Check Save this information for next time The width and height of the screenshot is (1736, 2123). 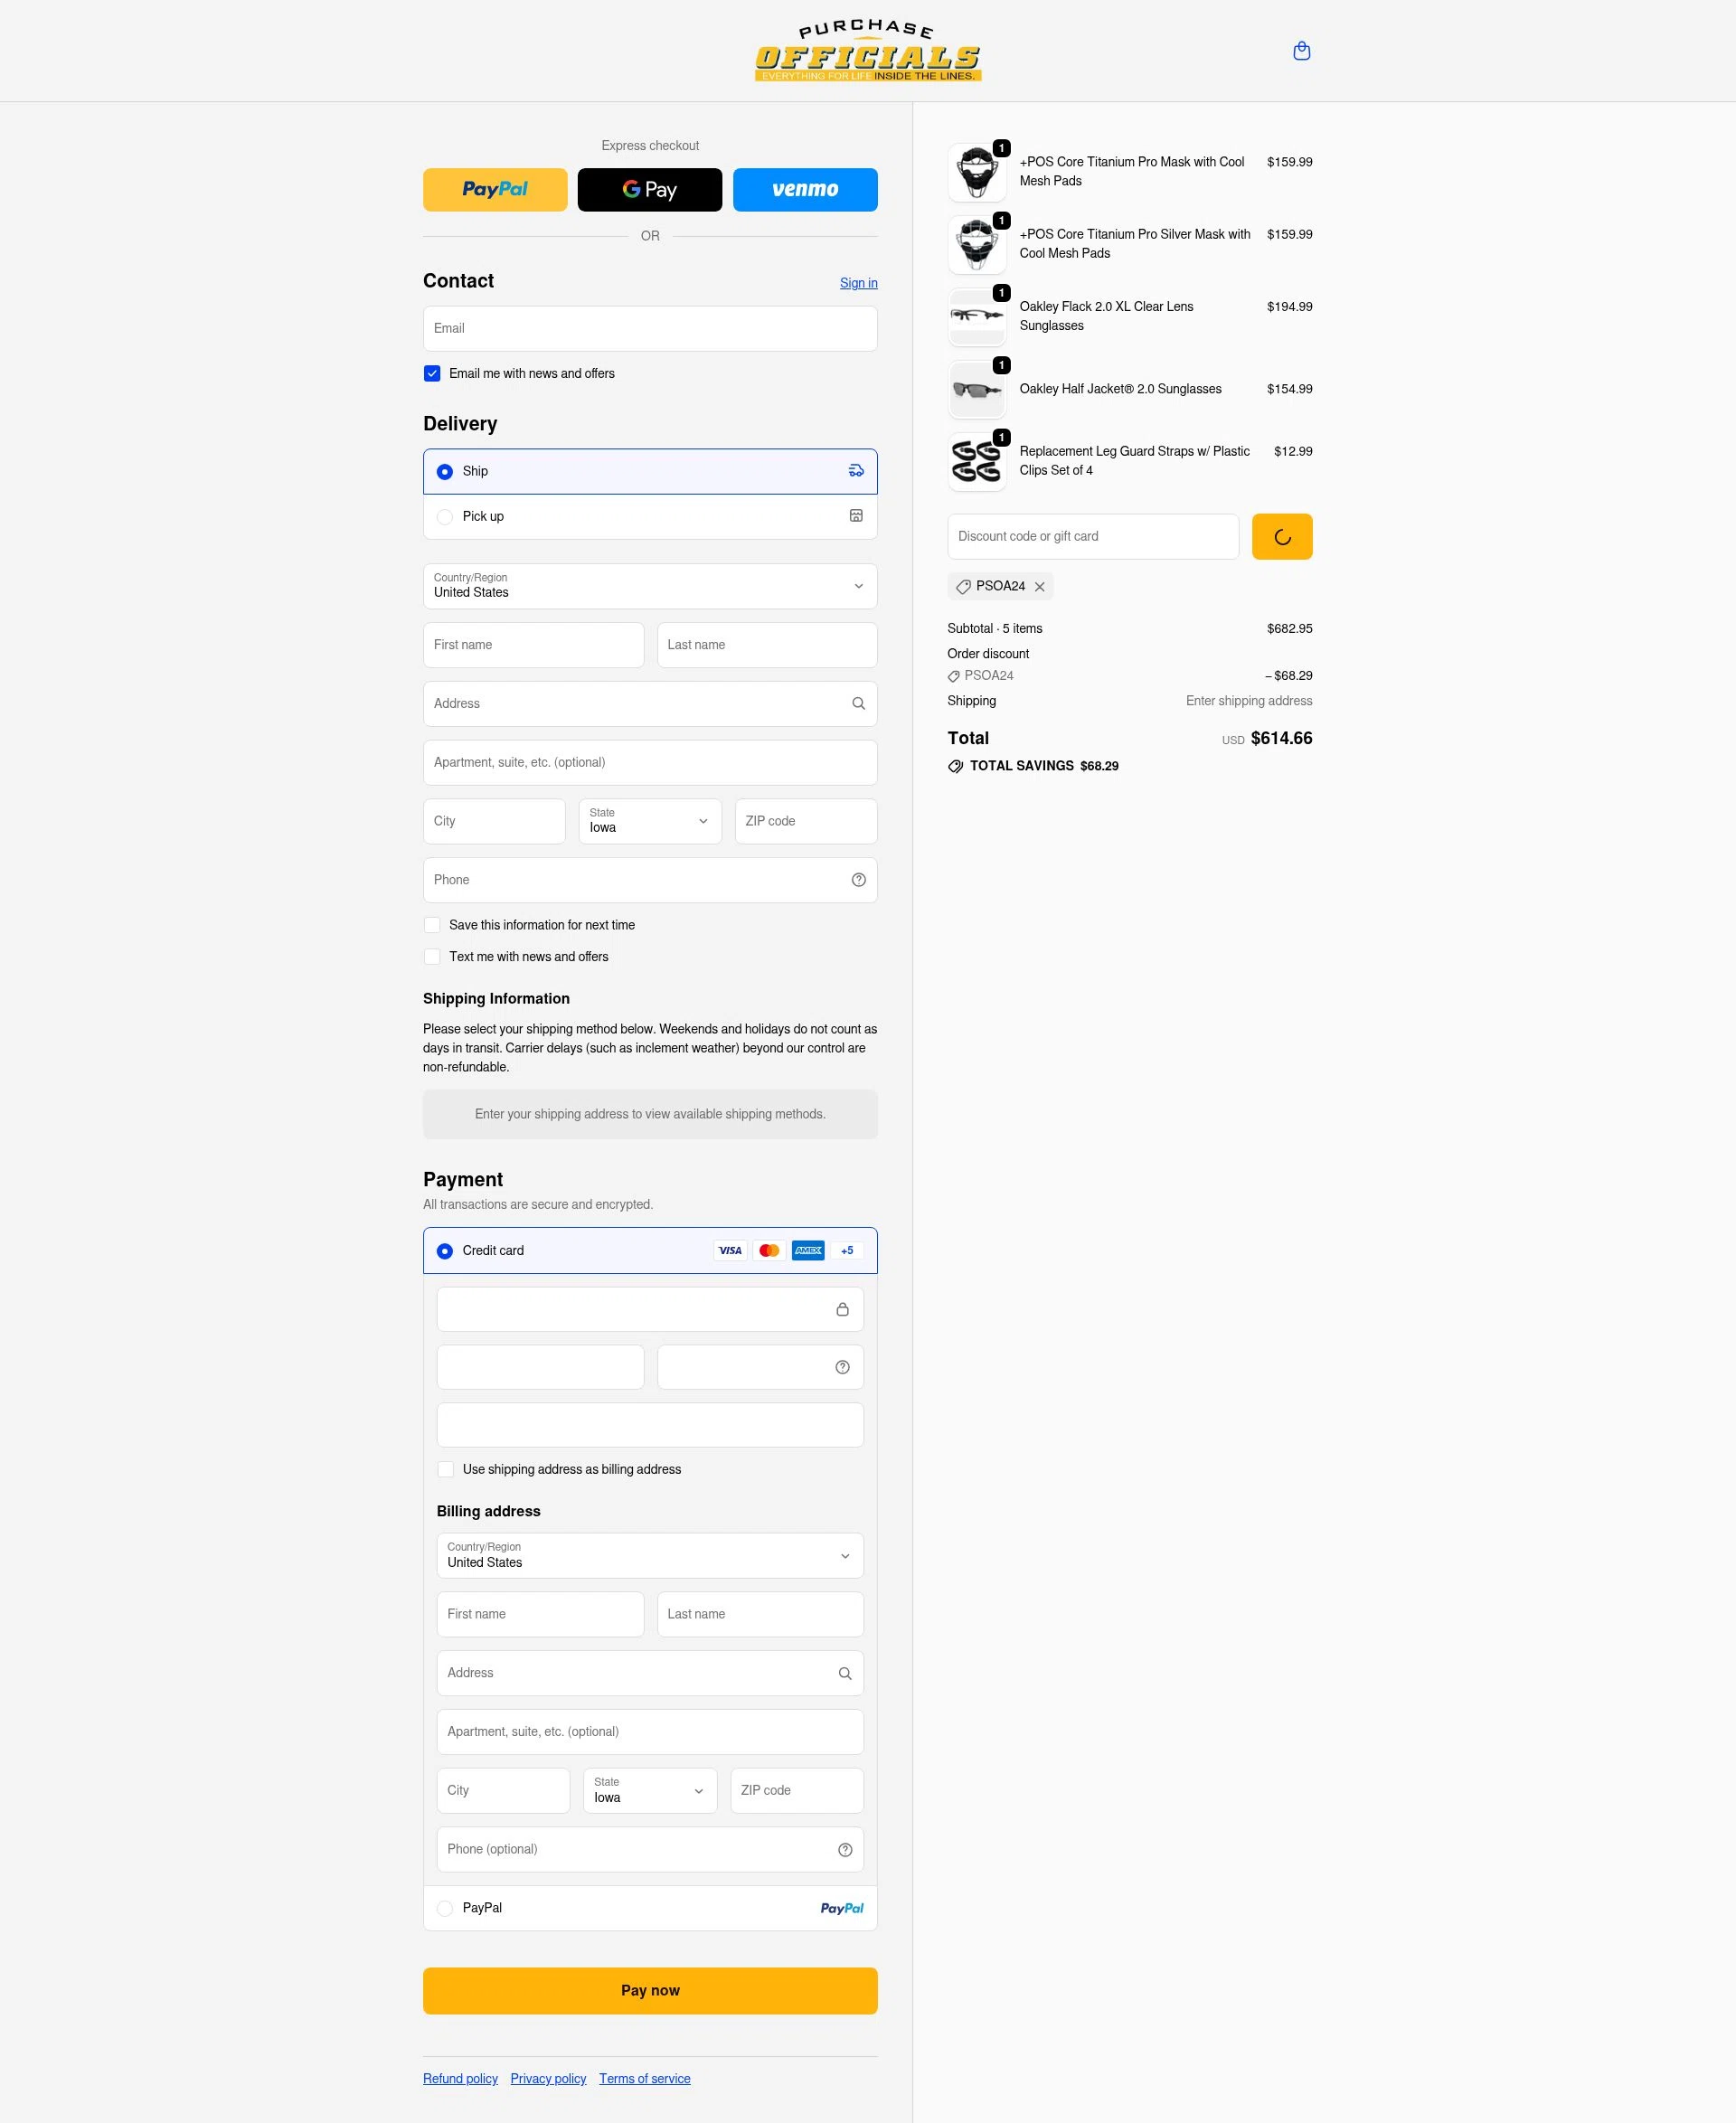pos(432,925)
